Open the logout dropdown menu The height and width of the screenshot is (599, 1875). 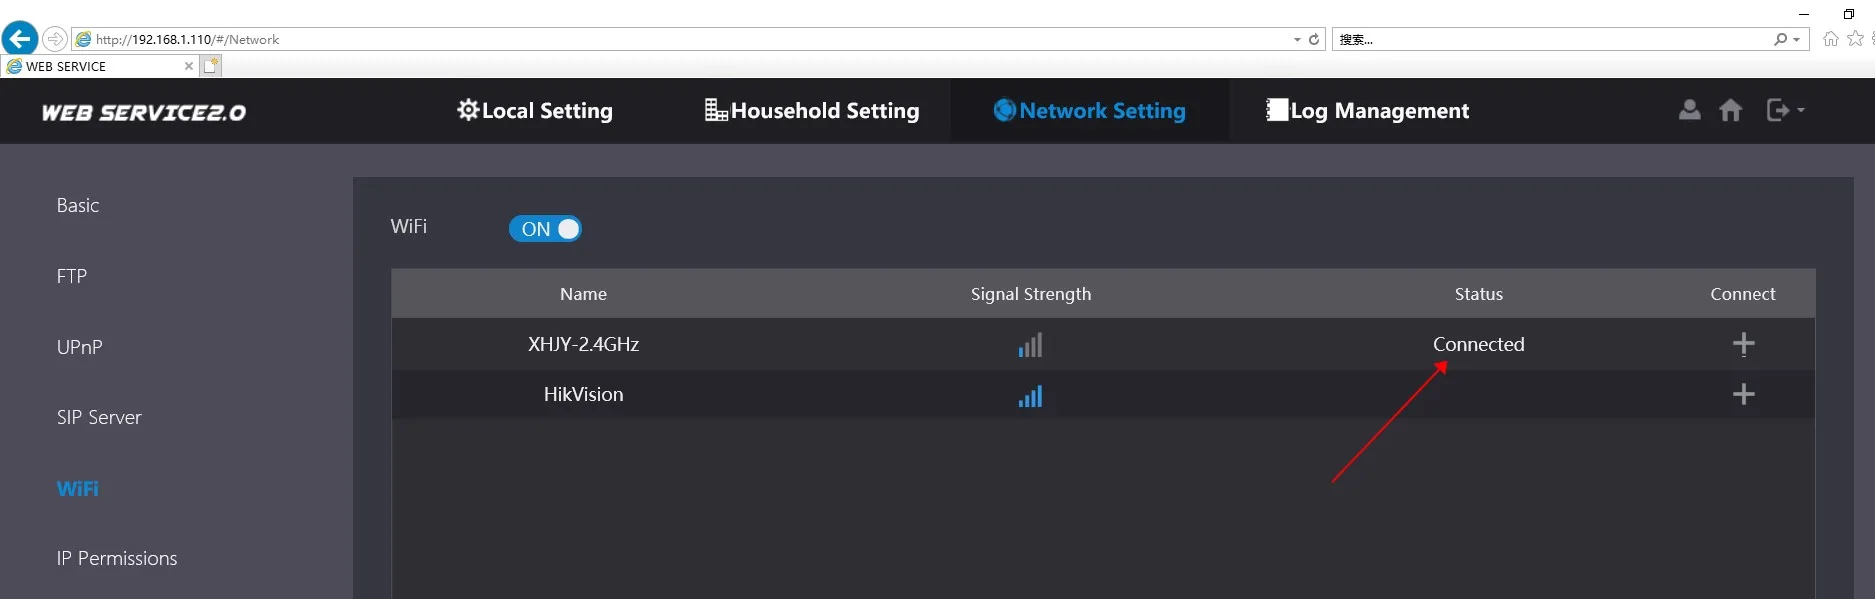point(1785,110)
